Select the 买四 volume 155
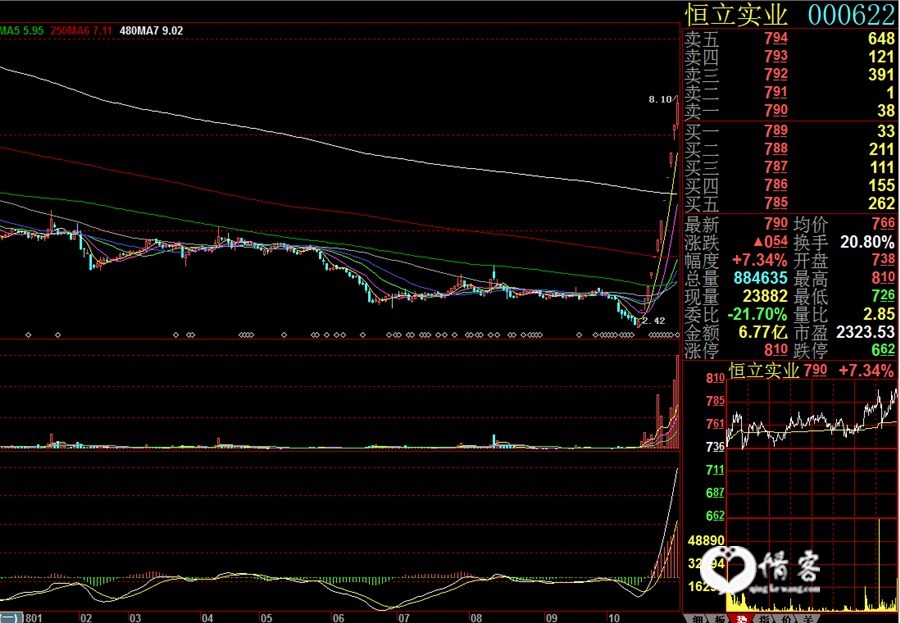 pos(882,185)
